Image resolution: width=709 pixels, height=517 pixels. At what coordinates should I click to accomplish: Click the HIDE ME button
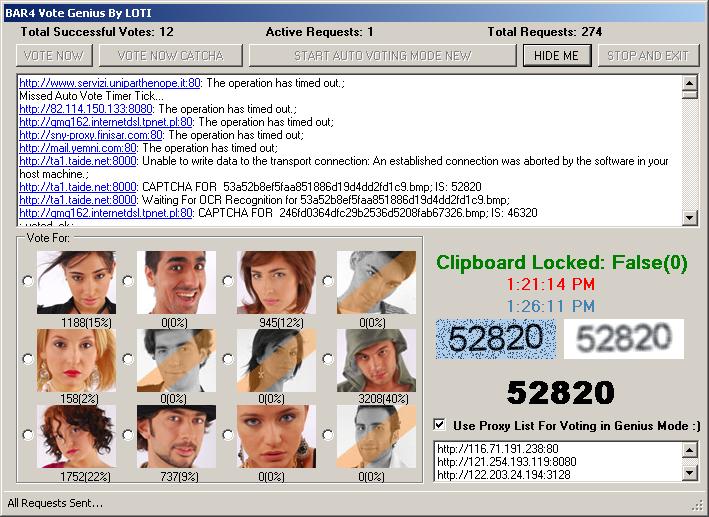(x=557, y=56)
